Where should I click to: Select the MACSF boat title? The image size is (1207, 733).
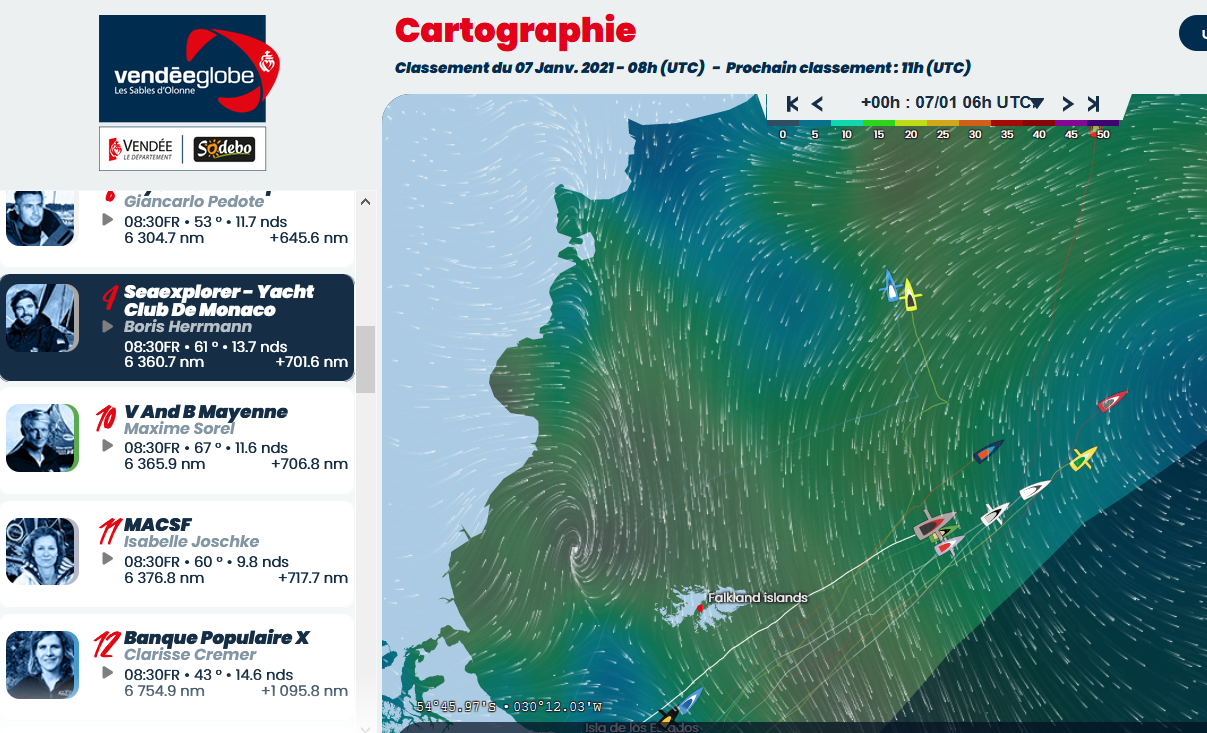[158, 525]
